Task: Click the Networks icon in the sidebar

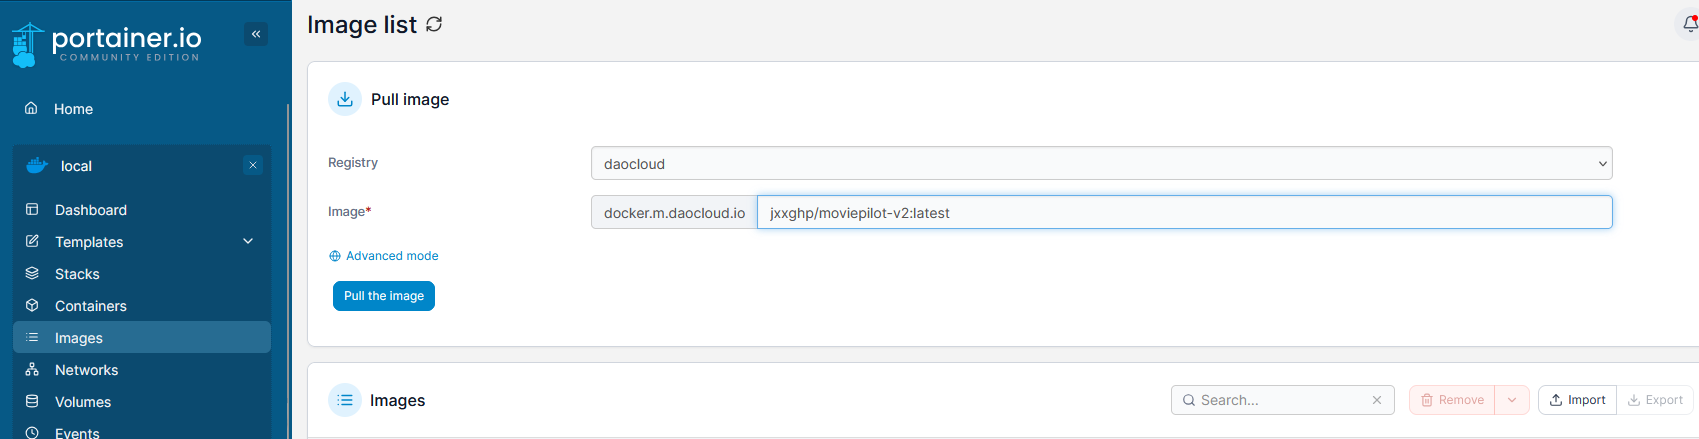Action: coord(32,369)
